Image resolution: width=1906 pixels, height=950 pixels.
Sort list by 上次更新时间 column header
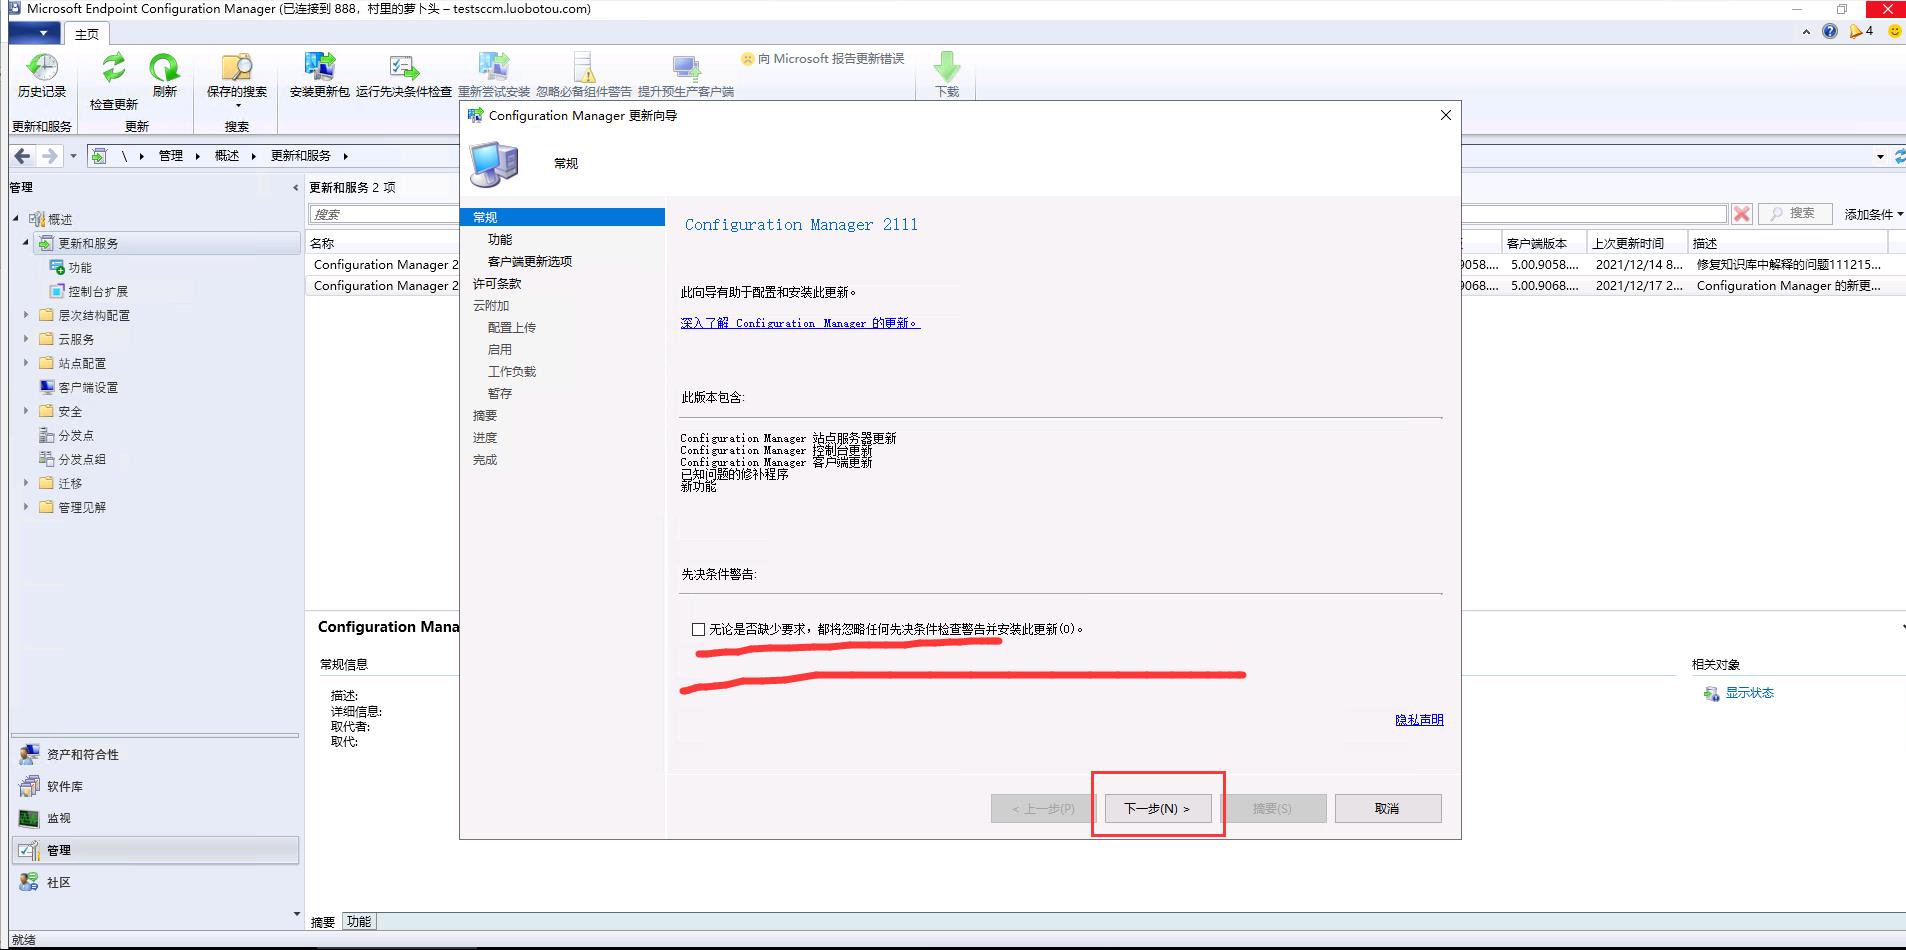click(1637, 243)
